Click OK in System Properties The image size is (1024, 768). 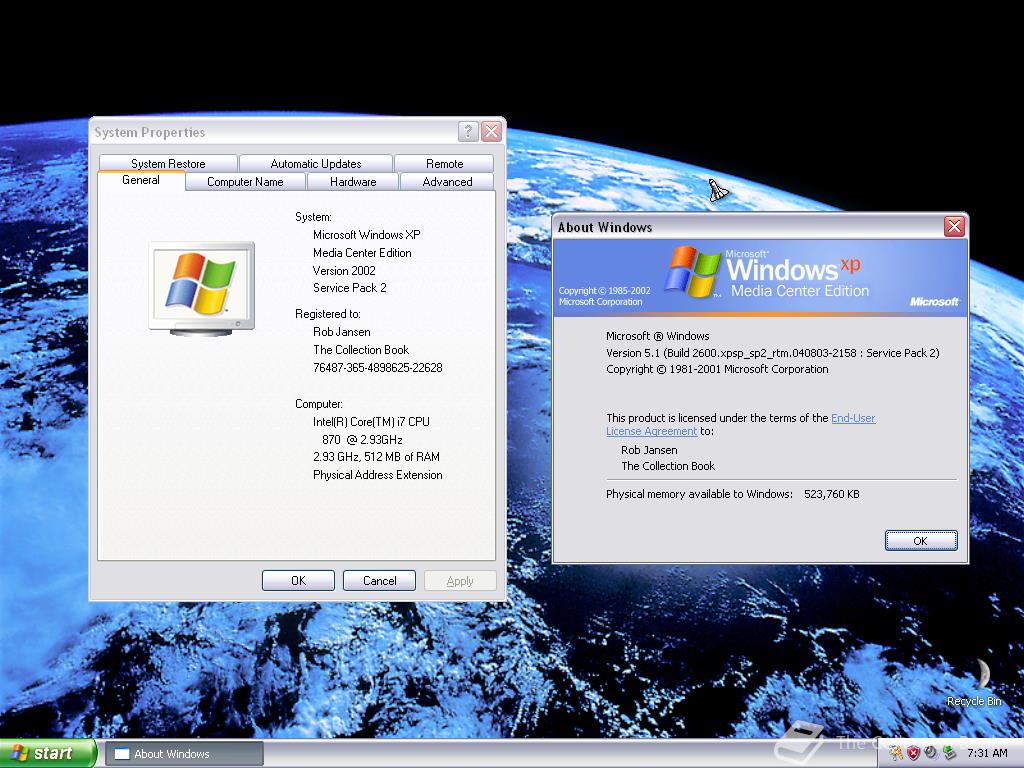(x=298, y=581)
